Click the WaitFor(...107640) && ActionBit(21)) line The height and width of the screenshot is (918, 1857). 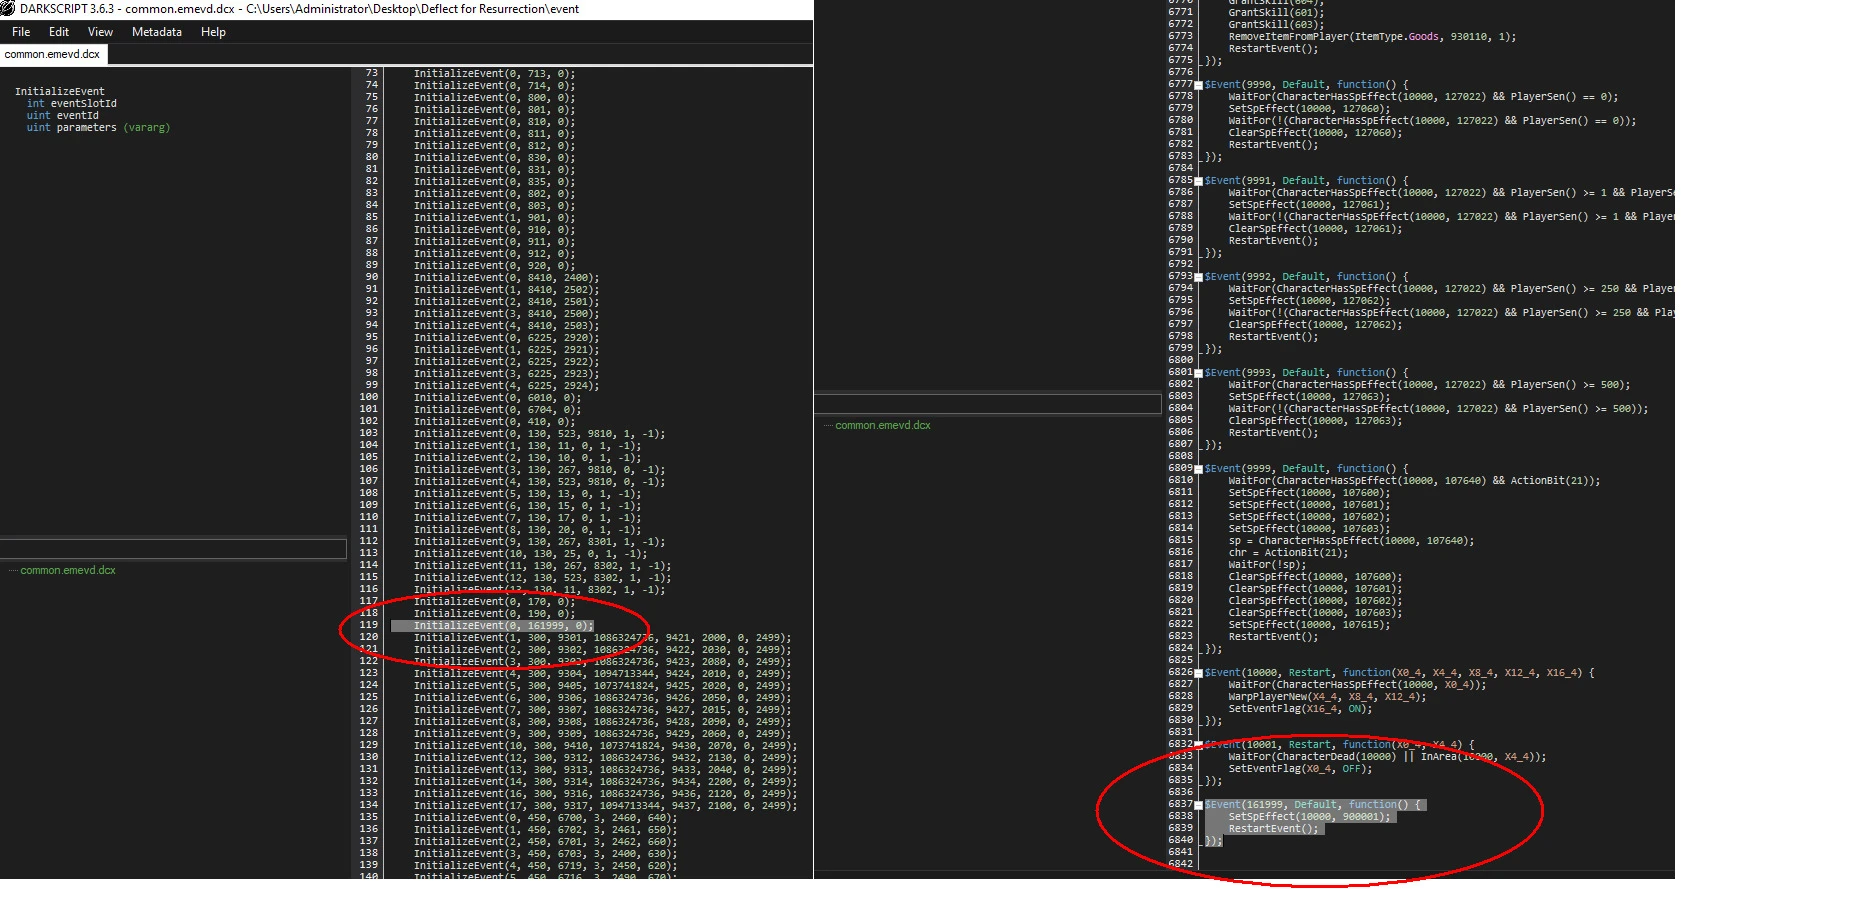pyautogui.click(x=1414, y=481)
